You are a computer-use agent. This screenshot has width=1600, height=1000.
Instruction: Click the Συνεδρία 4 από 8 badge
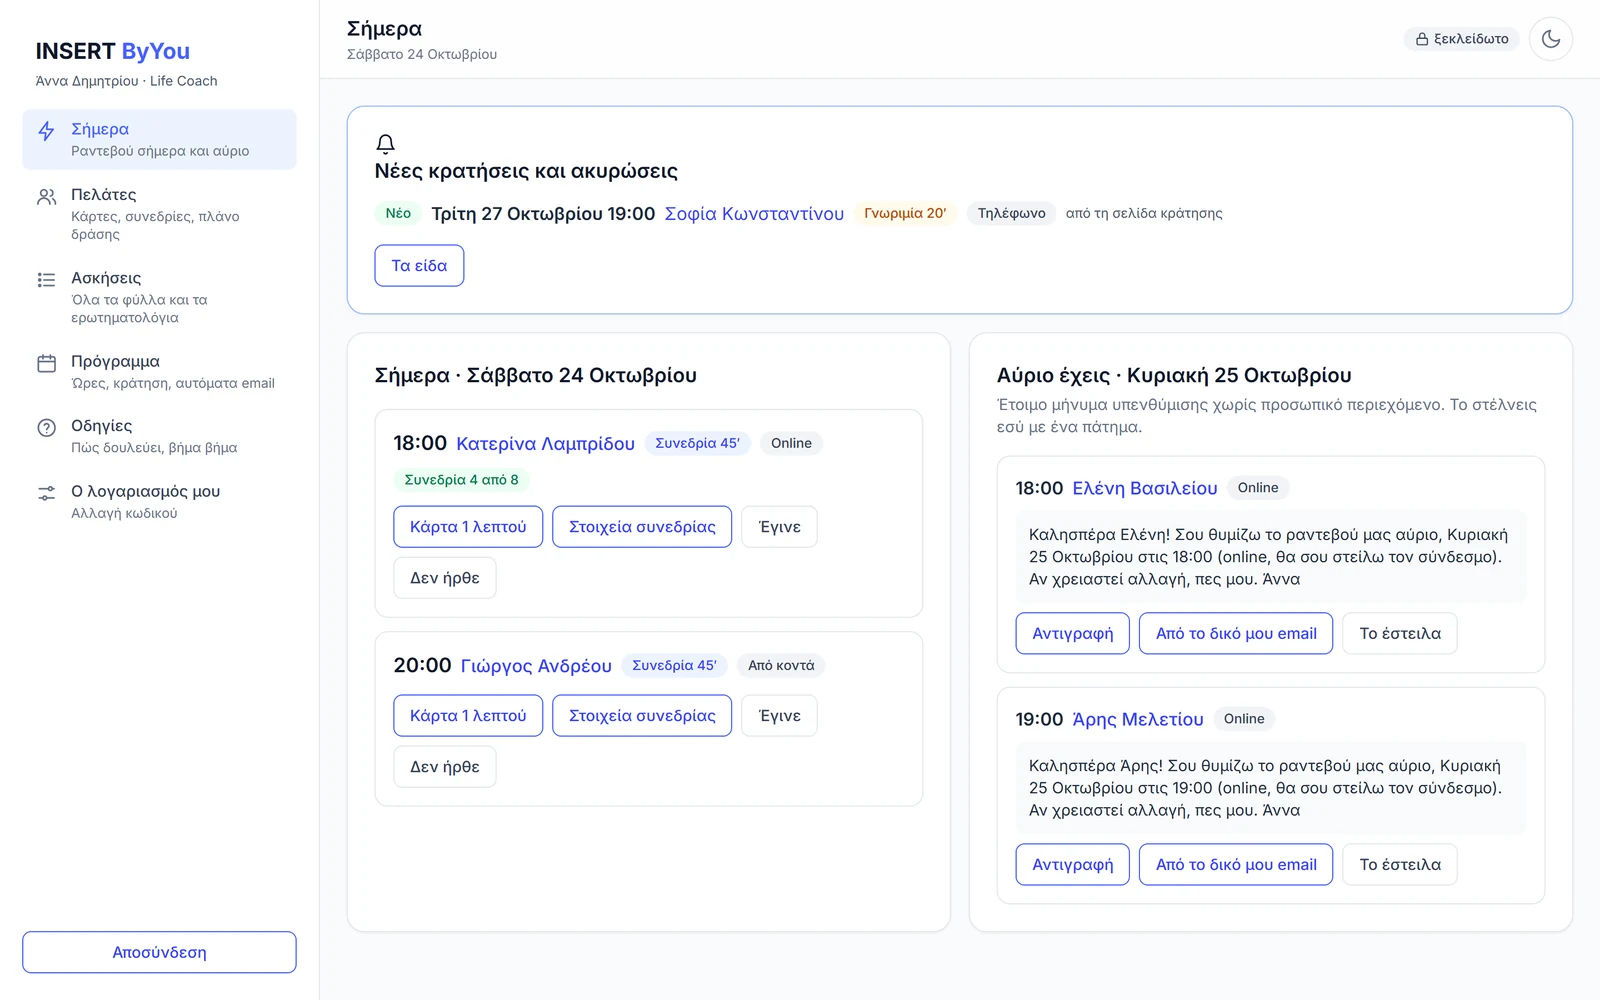tap(461, 480)
